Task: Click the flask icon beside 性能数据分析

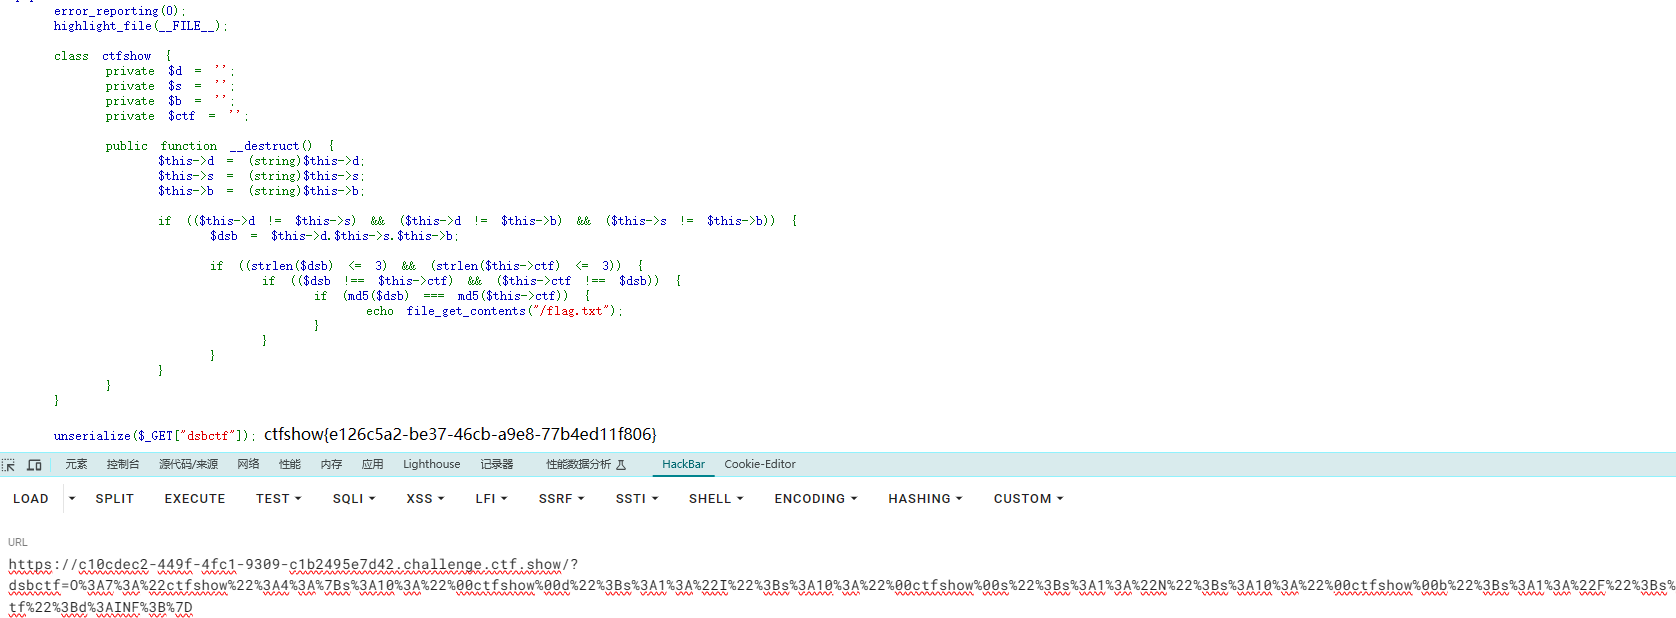Action: coord(621,465)
